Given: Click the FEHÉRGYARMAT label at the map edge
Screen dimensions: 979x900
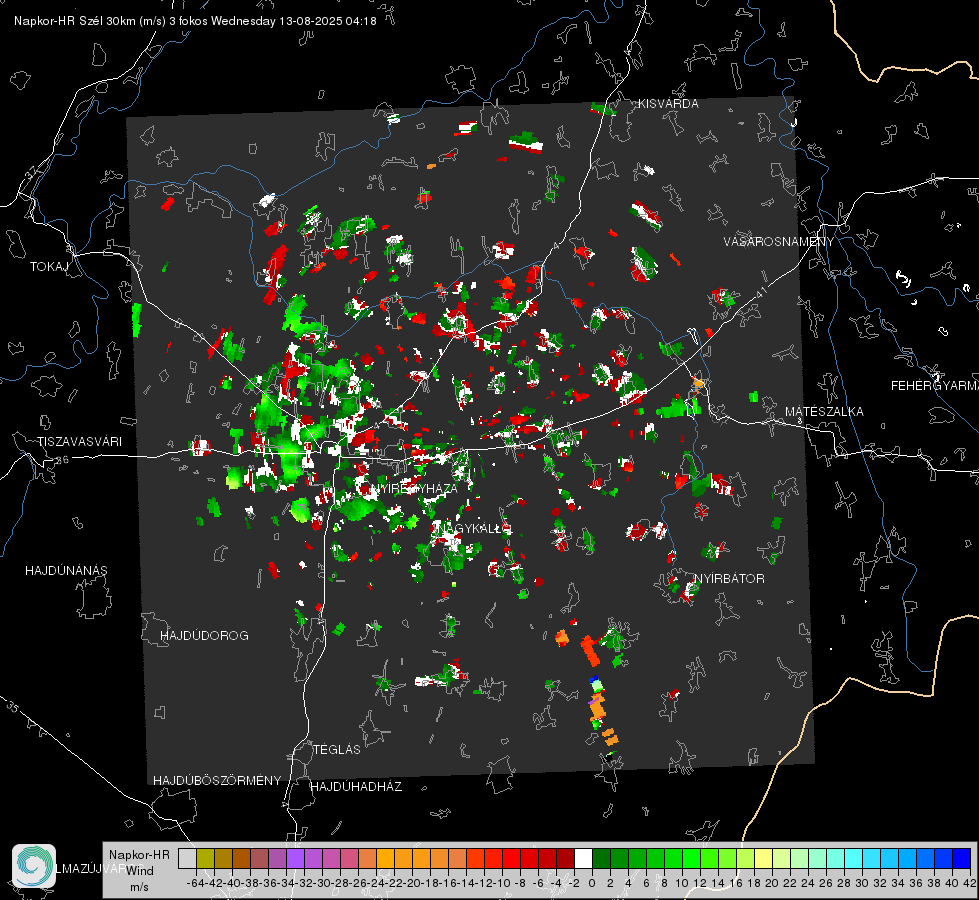Looking at the screenshot, I should pyautogui.click(x=935, y=386).
